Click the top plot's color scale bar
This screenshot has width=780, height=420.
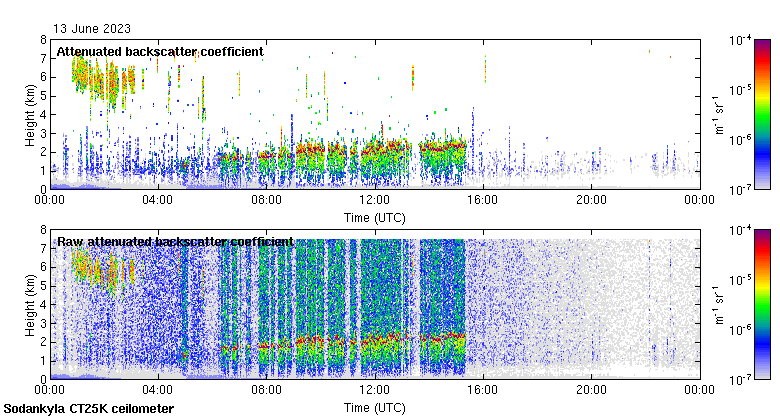[x=762, y=114]
